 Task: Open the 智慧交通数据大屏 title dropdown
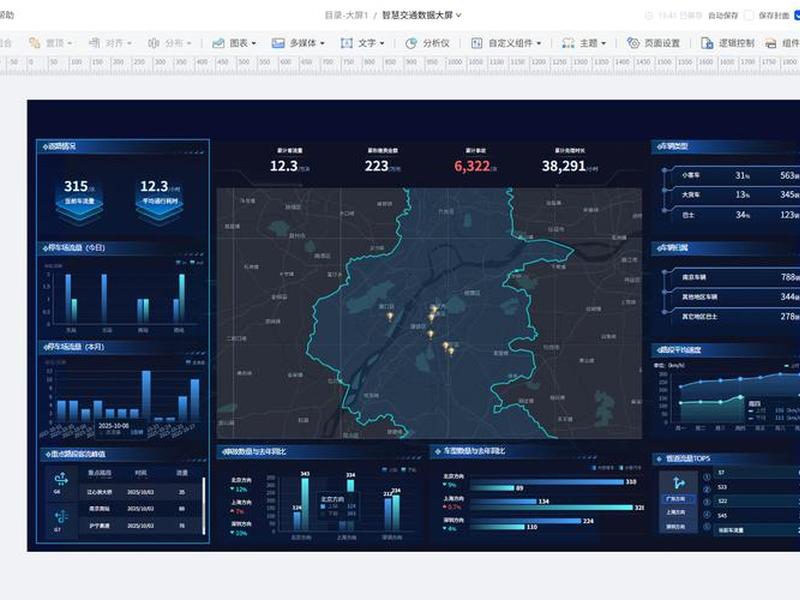click(422, 15)
